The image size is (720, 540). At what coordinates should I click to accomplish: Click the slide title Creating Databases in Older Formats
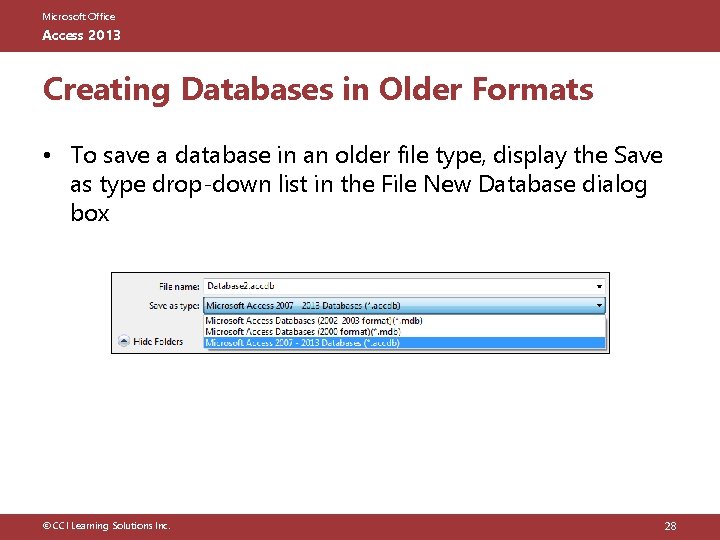coord(318,89)
